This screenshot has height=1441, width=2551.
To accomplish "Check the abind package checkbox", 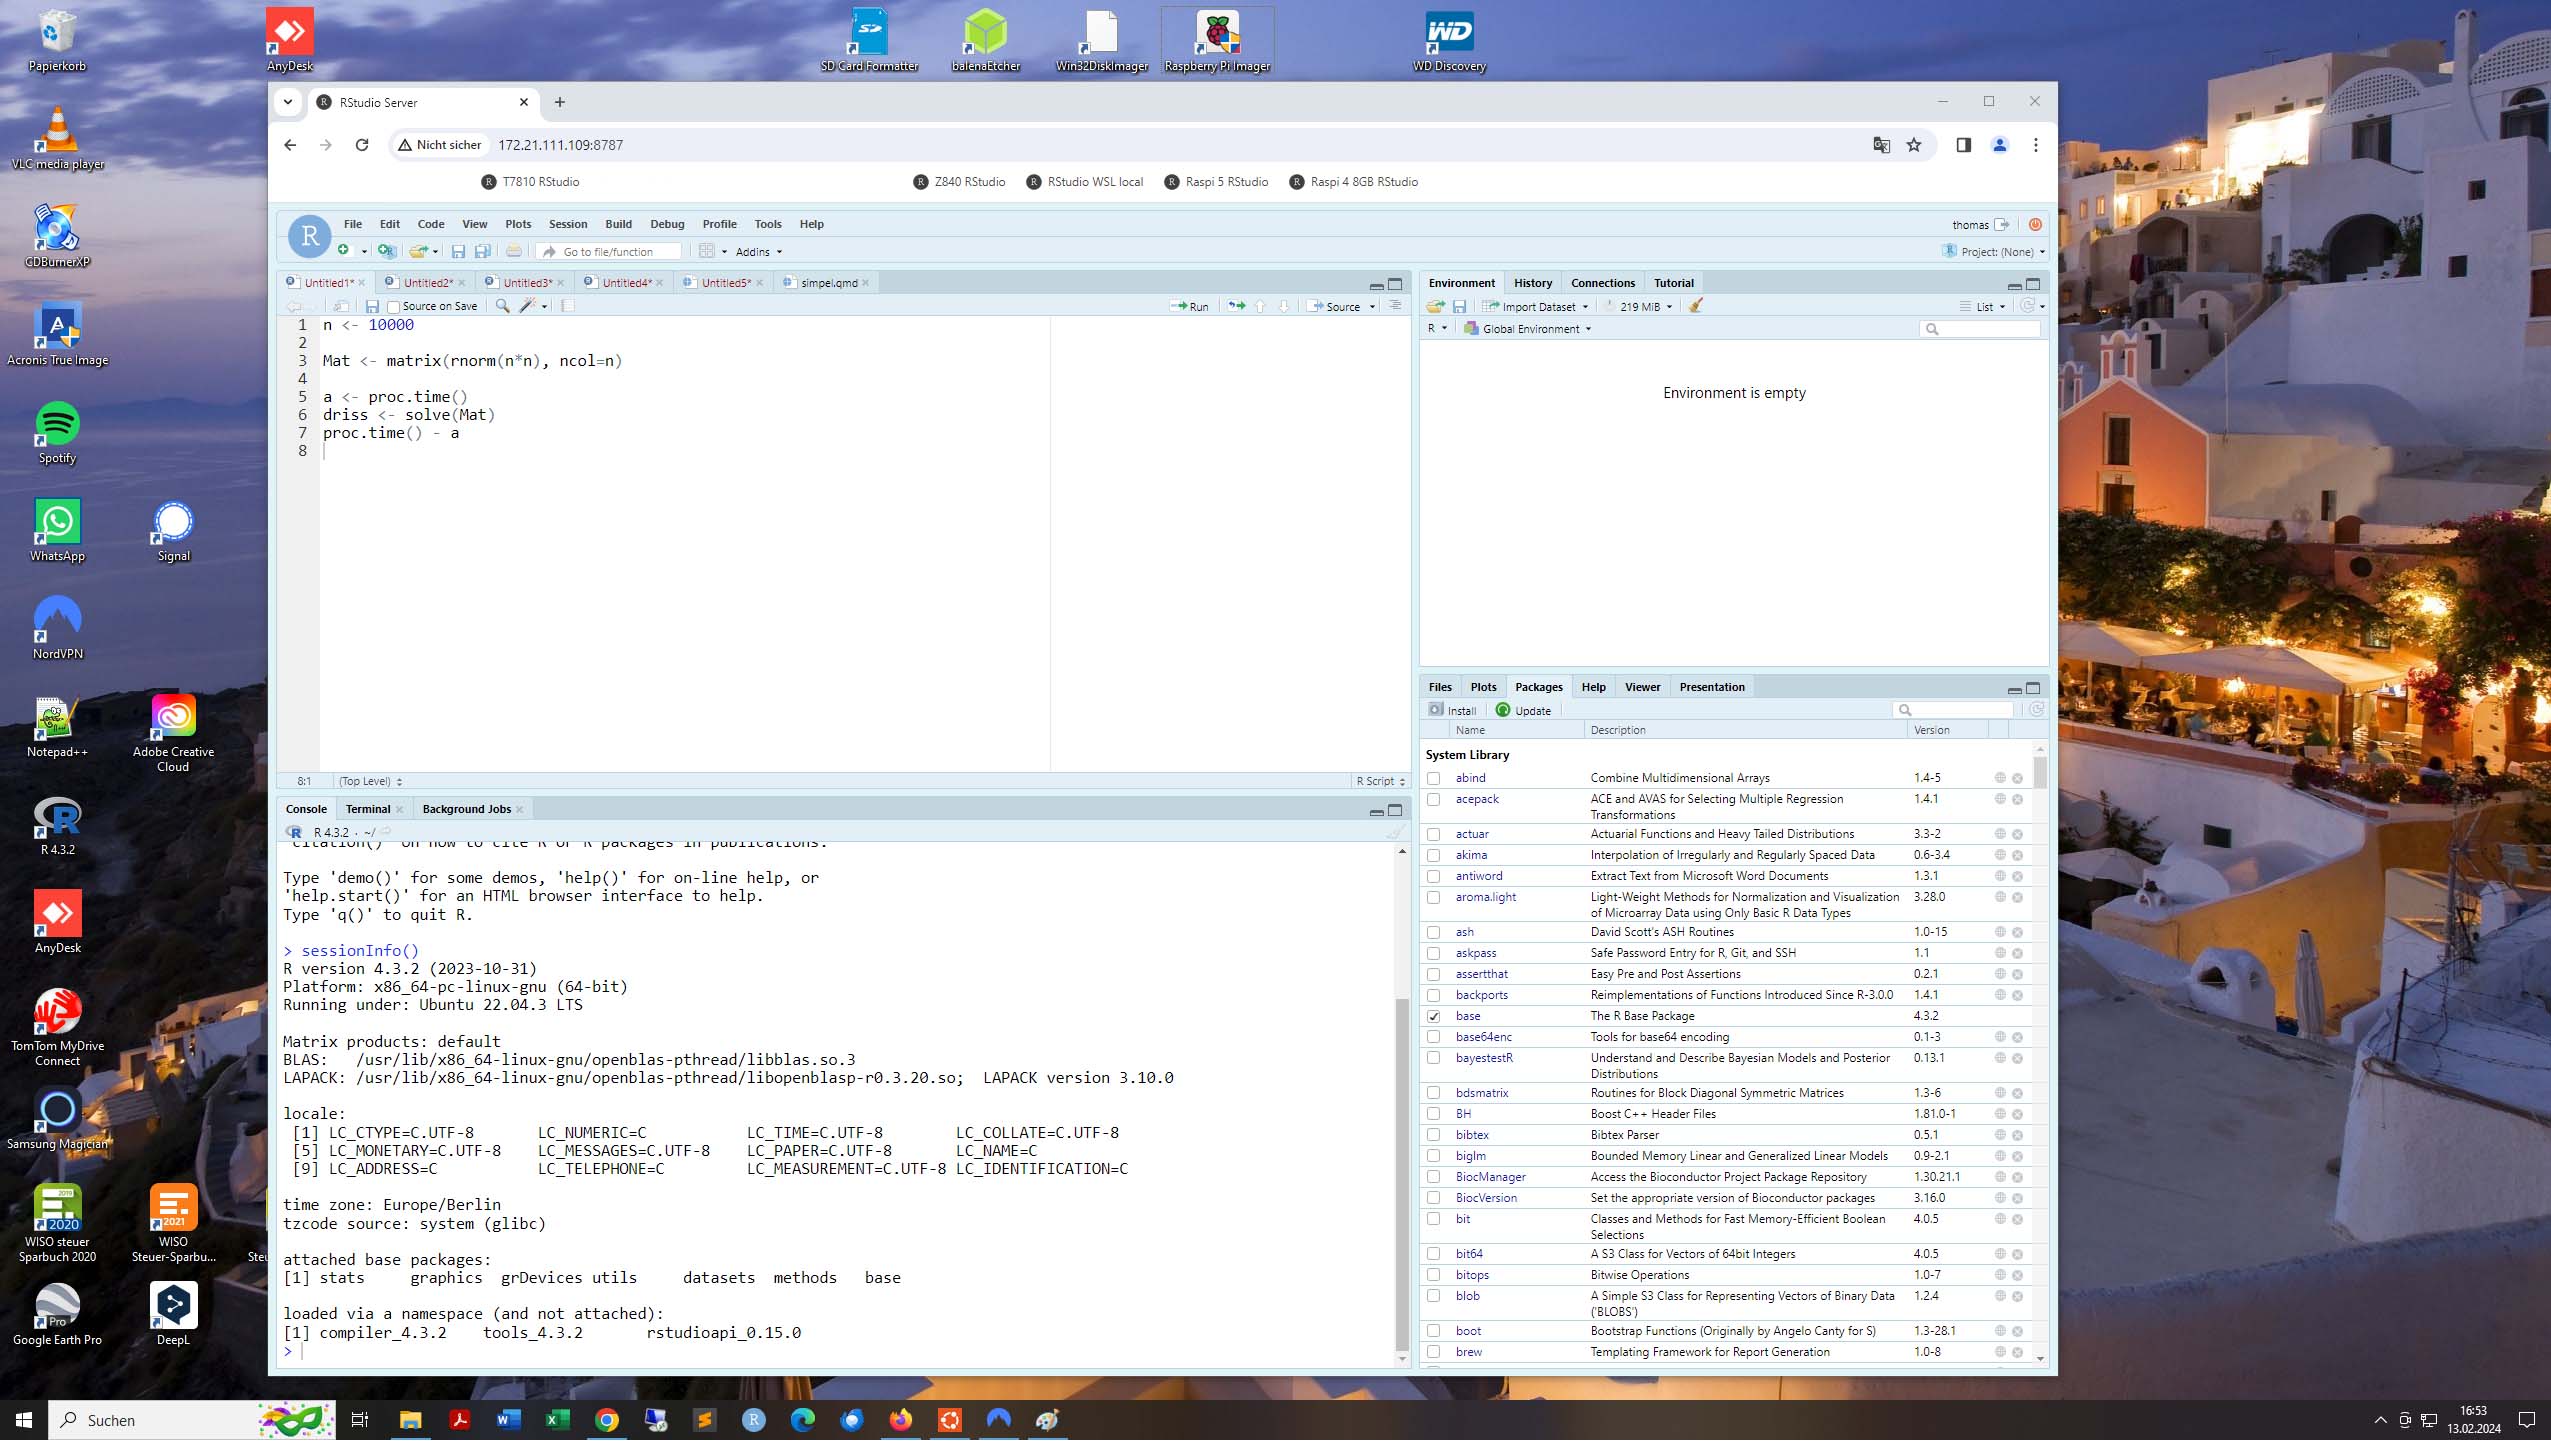I will coord(1433,778).
